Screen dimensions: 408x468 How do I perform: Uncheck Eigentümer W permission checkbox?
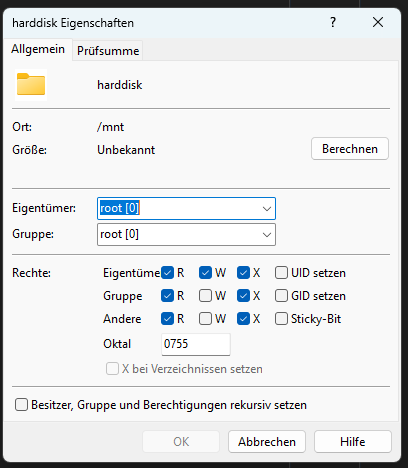[205, 273]
